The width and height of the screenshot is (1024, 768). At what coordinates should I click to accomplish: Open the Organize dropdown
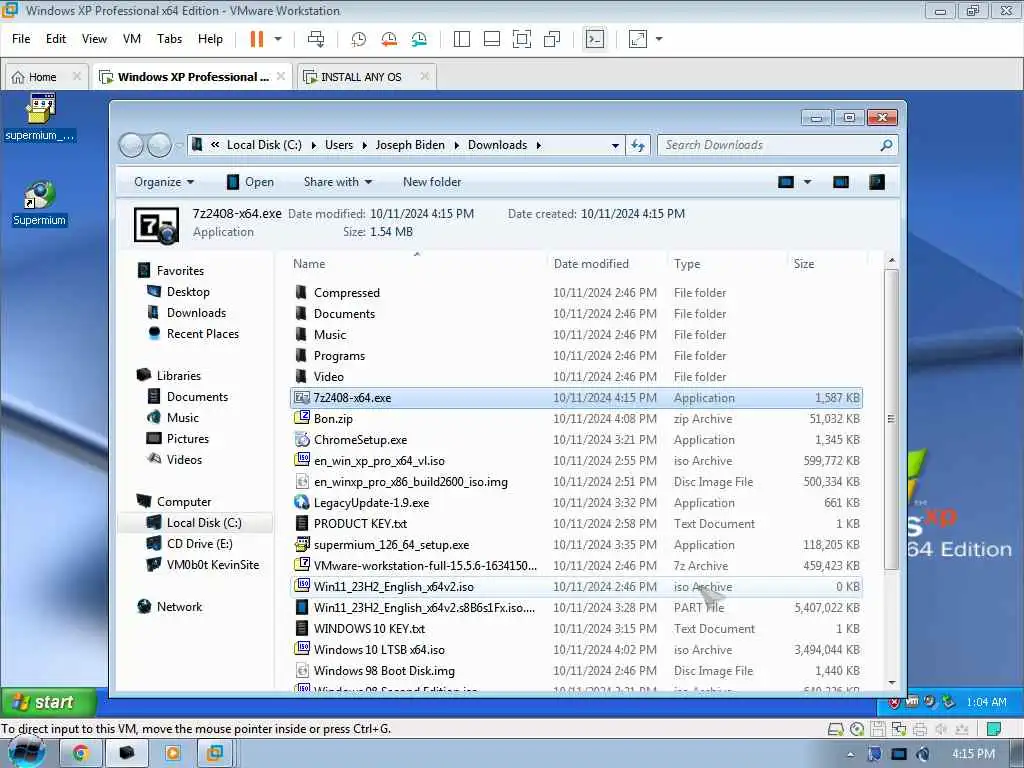click(163, 182)
